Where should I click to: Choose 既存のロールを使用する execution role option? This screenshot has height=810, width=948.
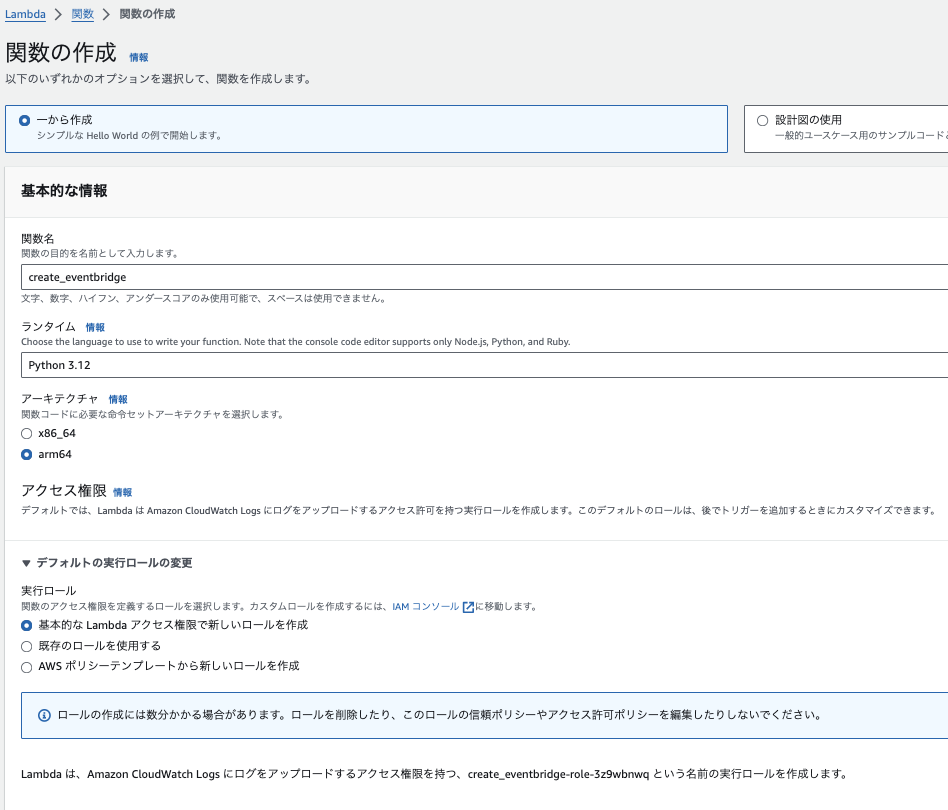point(26,645)
